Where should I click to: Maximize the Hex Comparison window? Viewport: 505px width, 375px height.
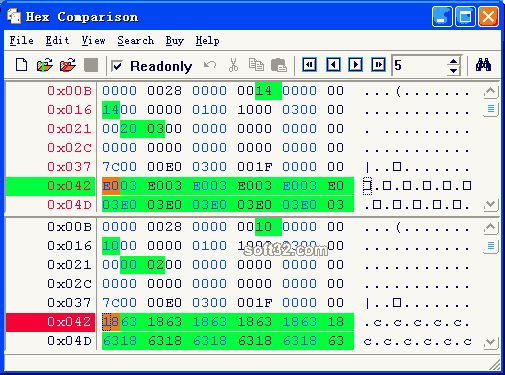[465, 16]
